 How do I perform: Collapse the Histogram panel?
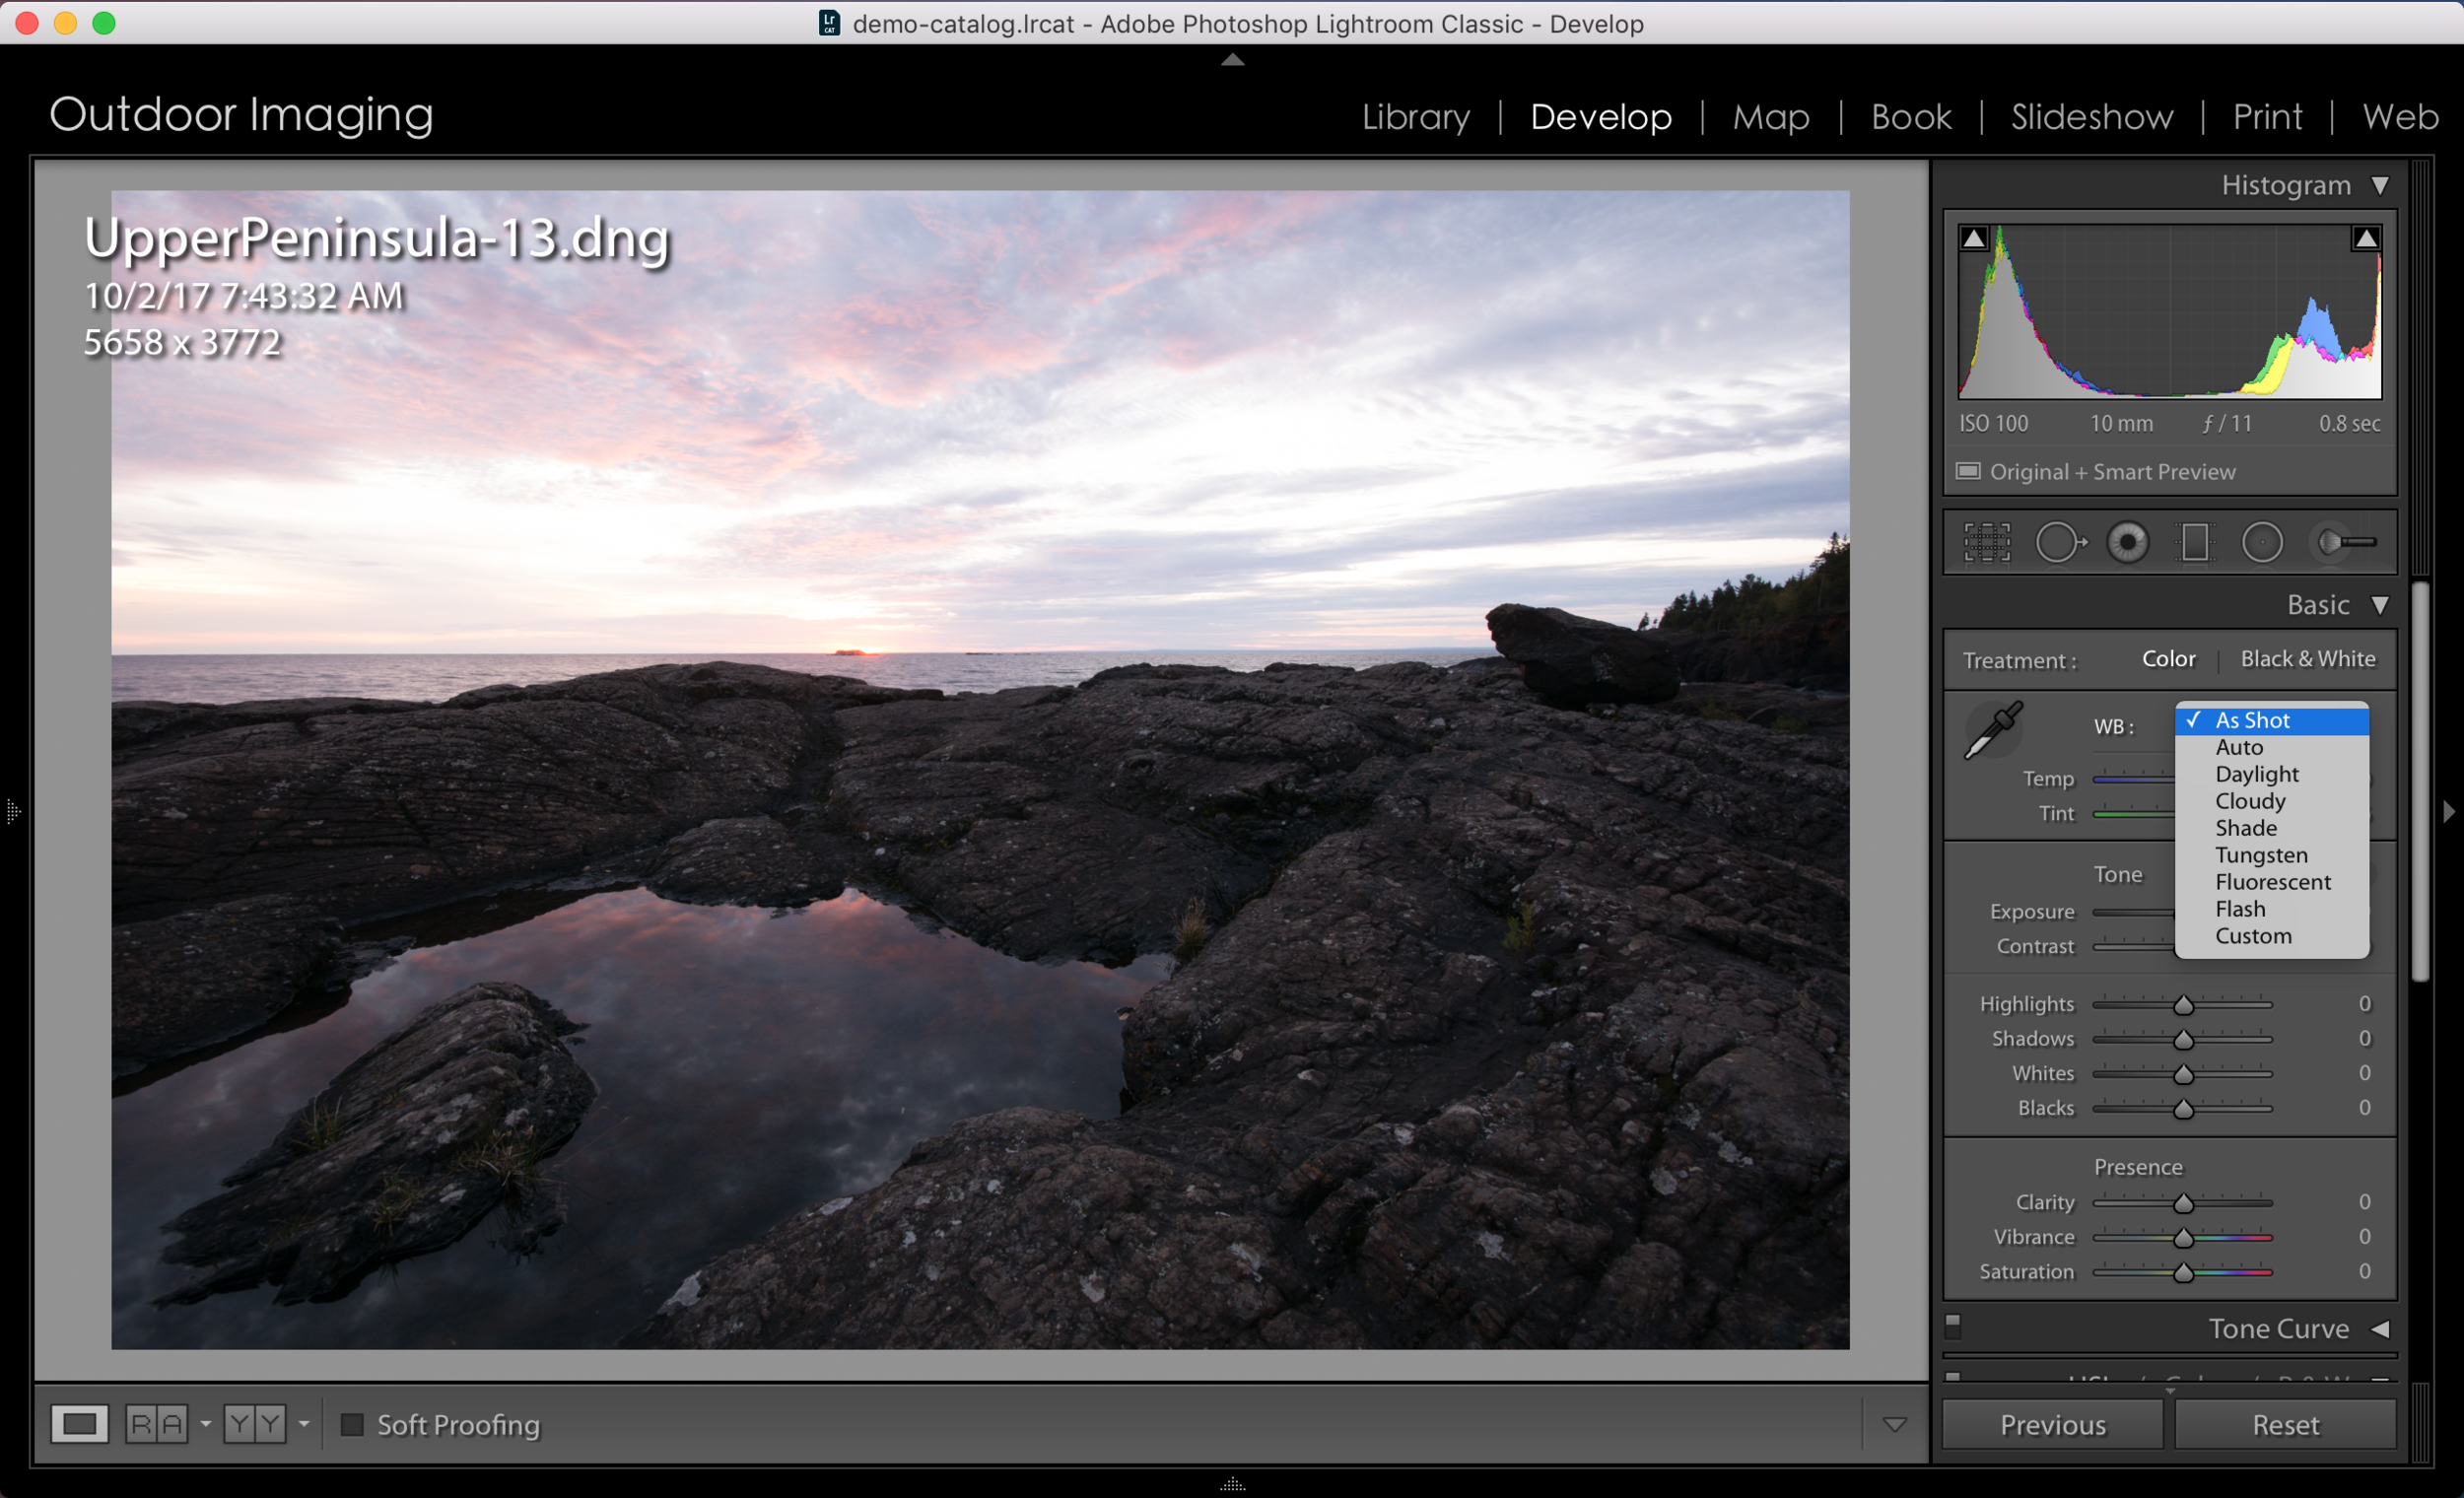[x=2380, y=186]
